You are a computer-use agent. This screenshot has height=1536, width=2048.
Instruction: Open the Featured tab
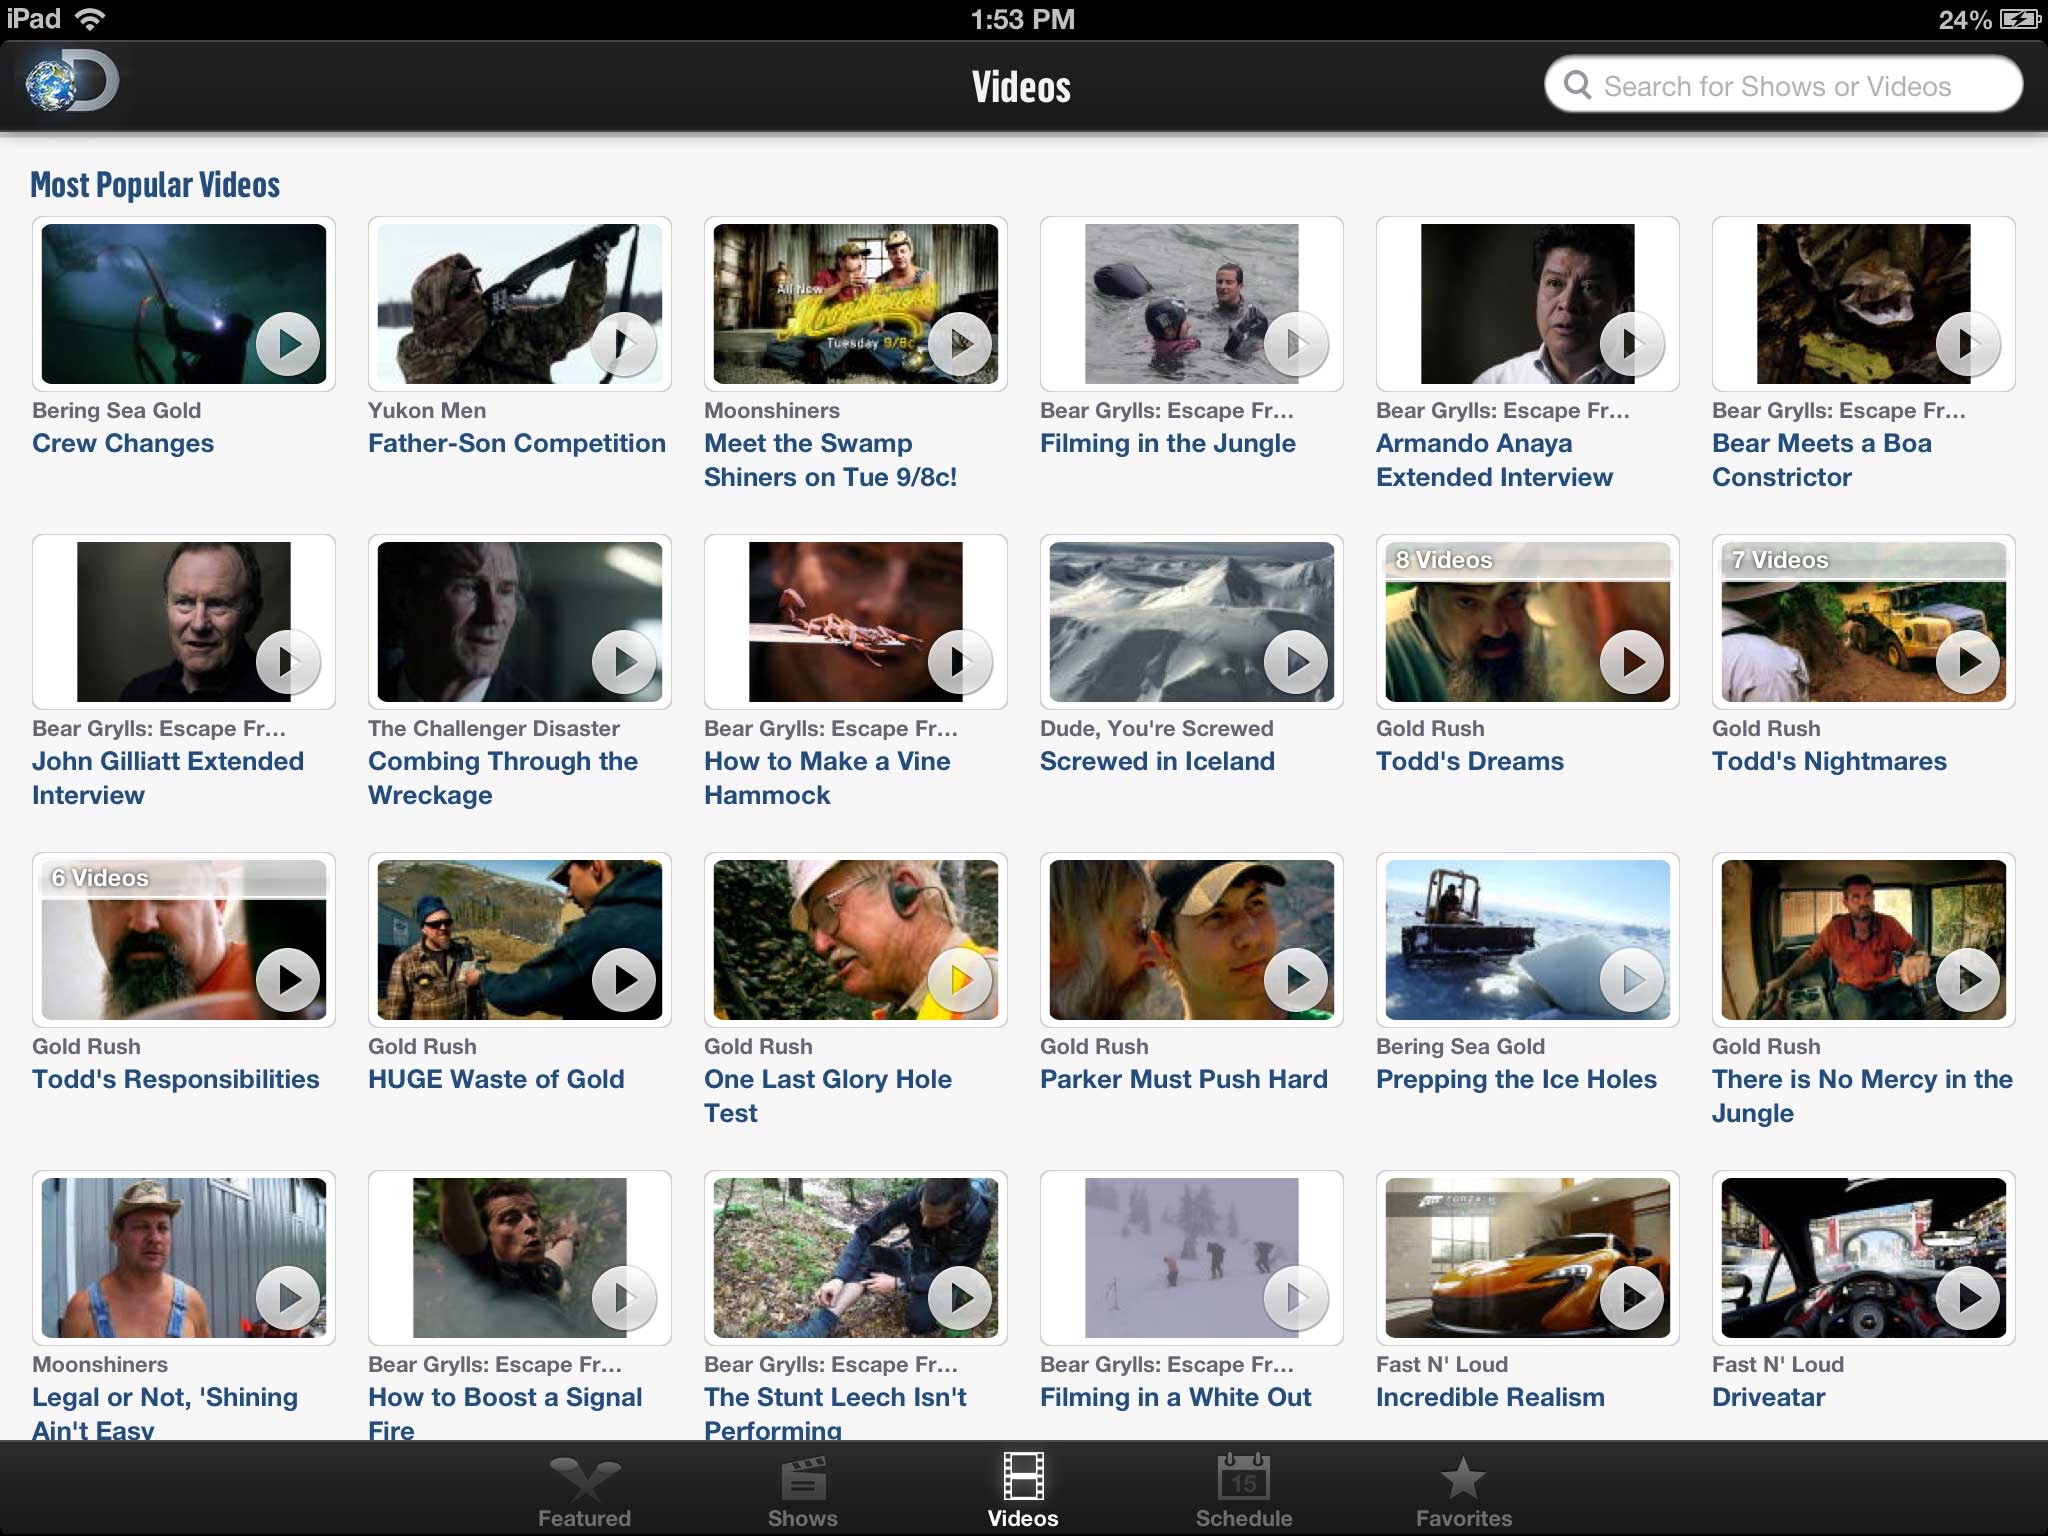[x=584, y=1491]
